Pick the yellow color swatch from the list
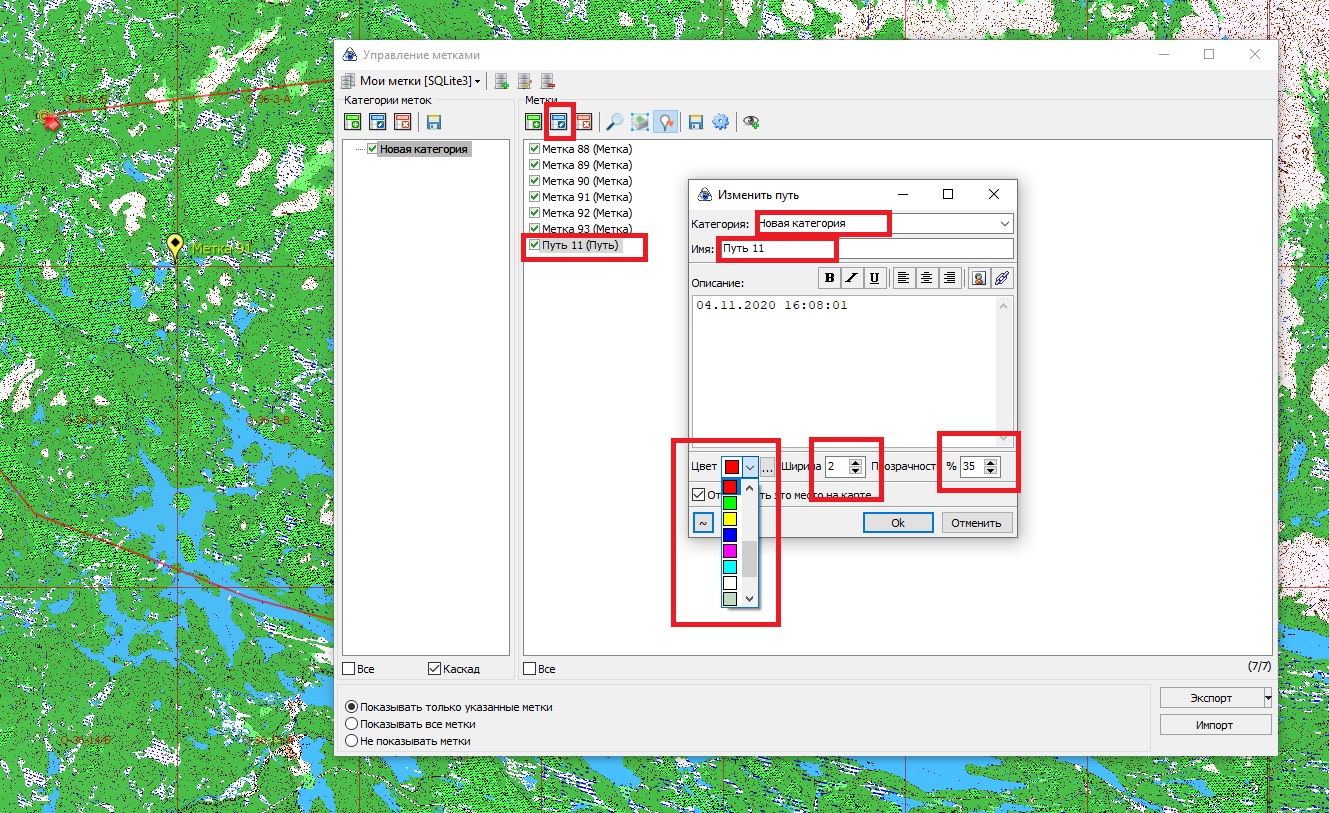1329x813 pixels. [730, 519]
